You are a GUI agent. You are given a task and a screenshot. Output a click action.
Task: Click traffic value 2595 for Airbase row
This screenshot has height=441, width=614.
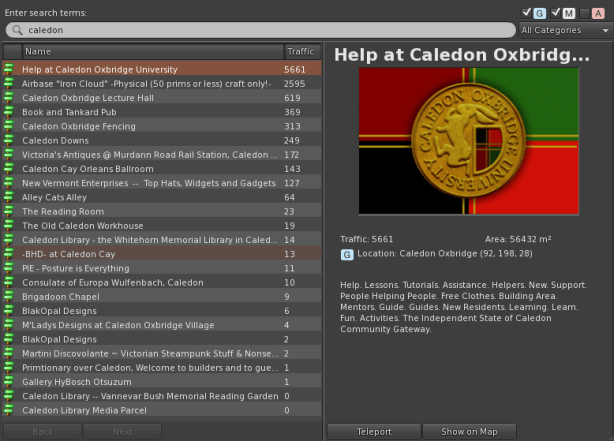294,84
